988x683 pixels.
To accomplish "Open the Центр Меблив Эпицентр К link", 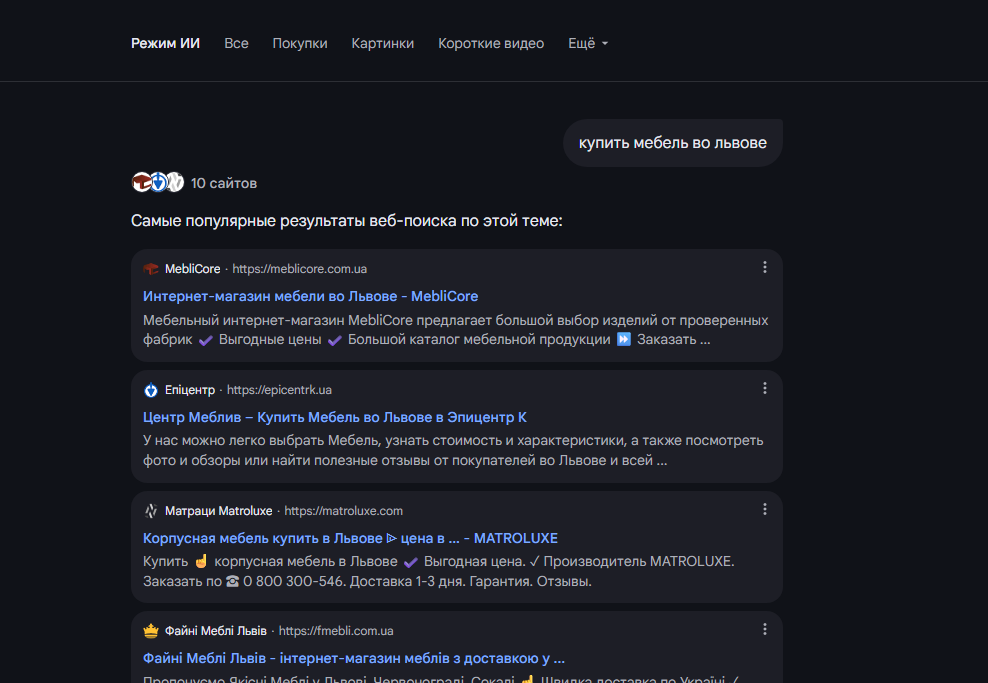I will point(334,417).
